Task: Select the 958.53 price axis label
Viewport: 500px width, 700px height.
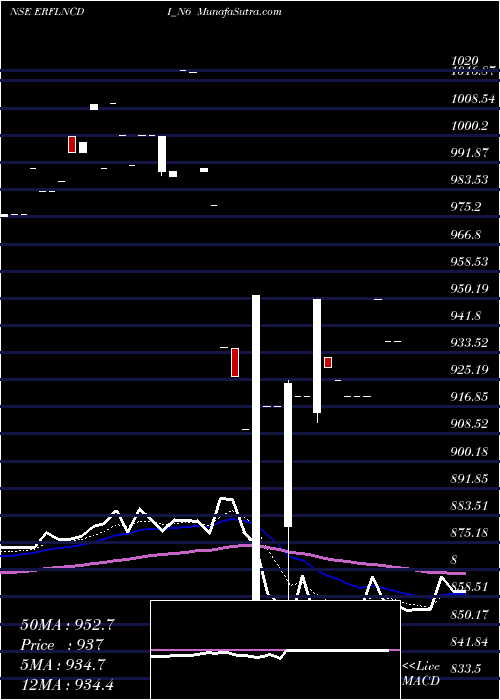Action: (469, 262)
